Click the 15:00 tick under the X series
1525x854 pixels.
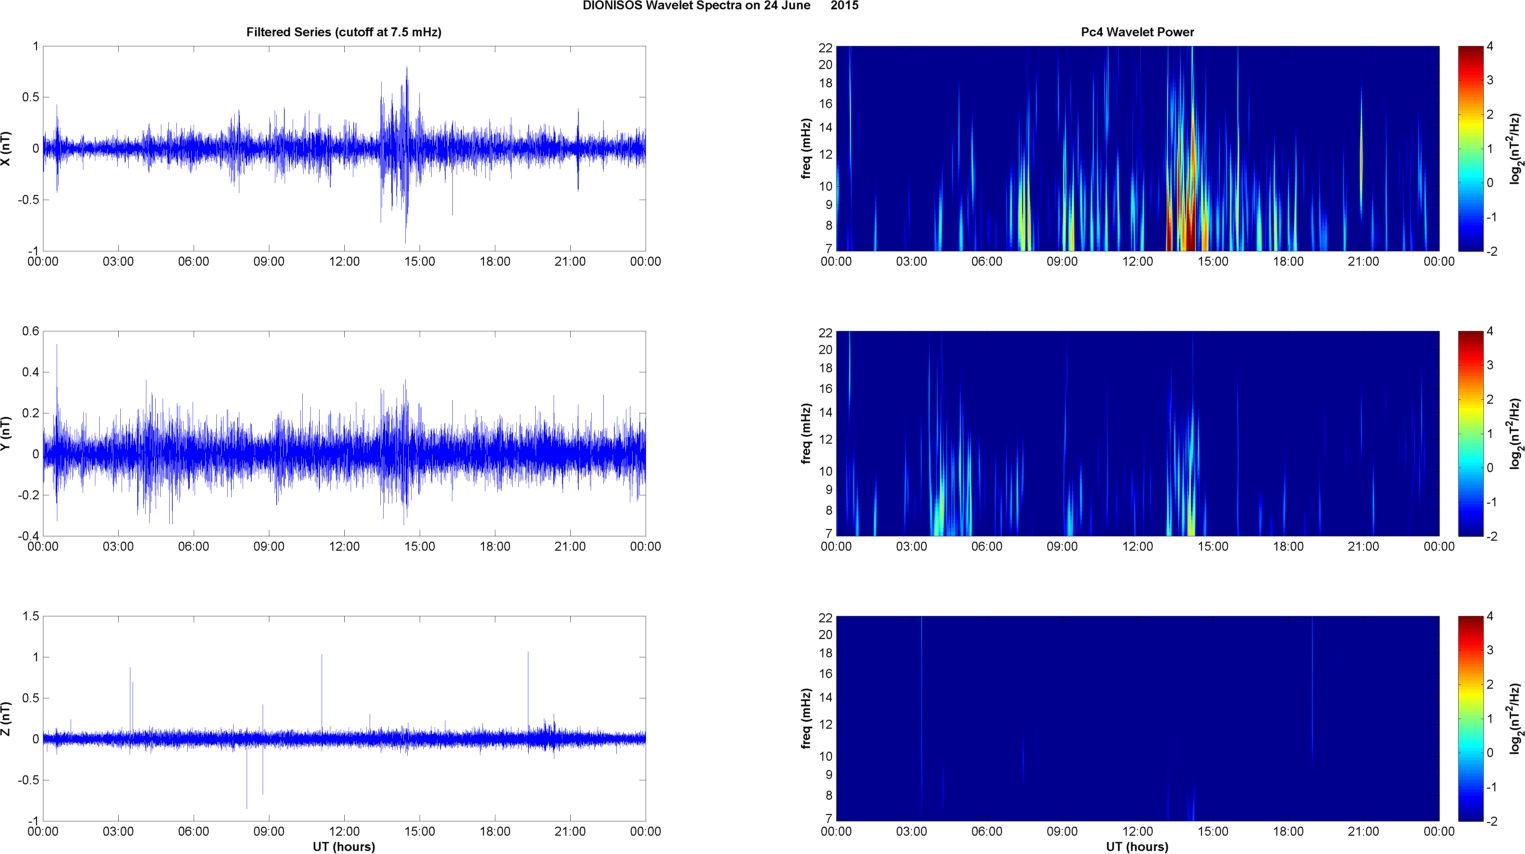tap(420, 262)
